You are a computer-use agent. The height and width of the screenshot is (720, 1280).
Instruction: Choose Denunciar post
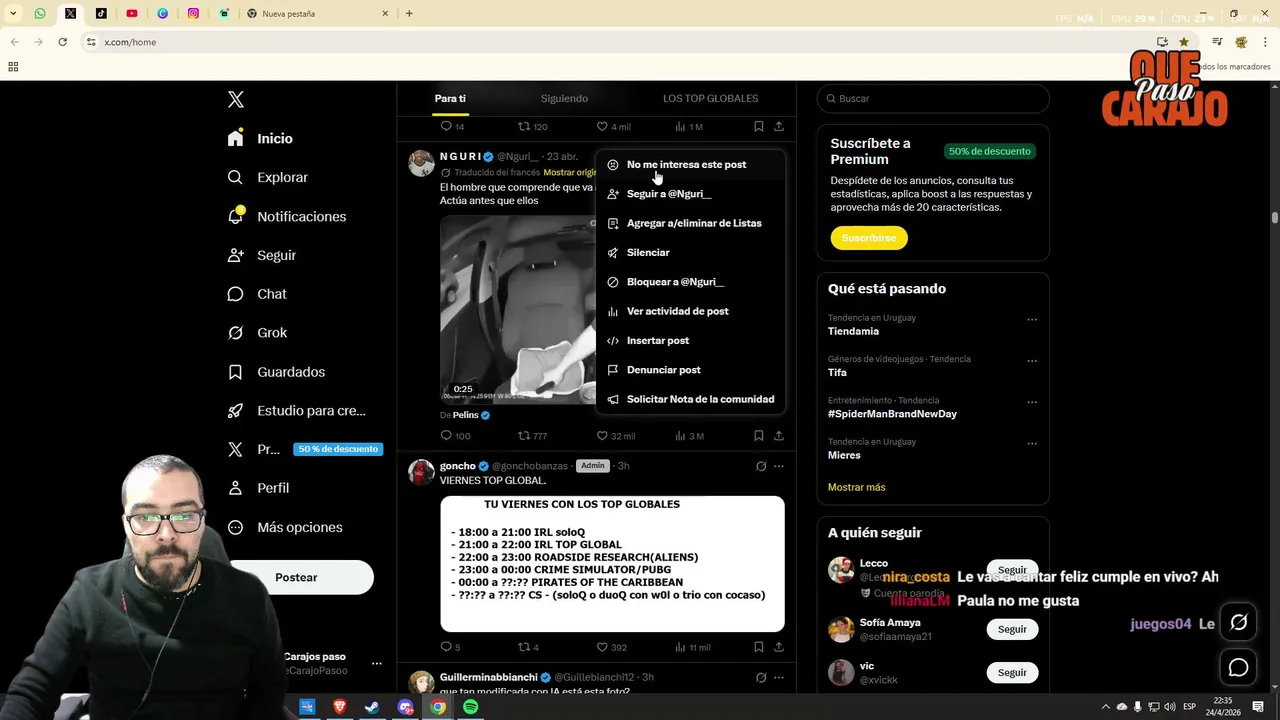coord(690,370)
